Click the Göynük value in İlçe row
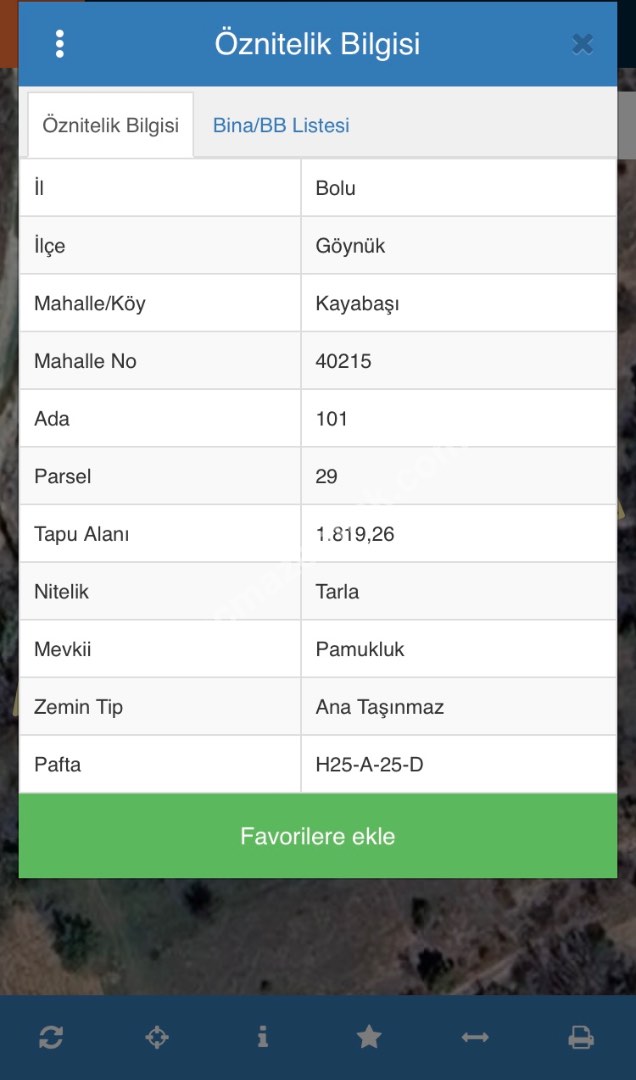The width and height of the screenshot is (636, 1080). point(350,246)
